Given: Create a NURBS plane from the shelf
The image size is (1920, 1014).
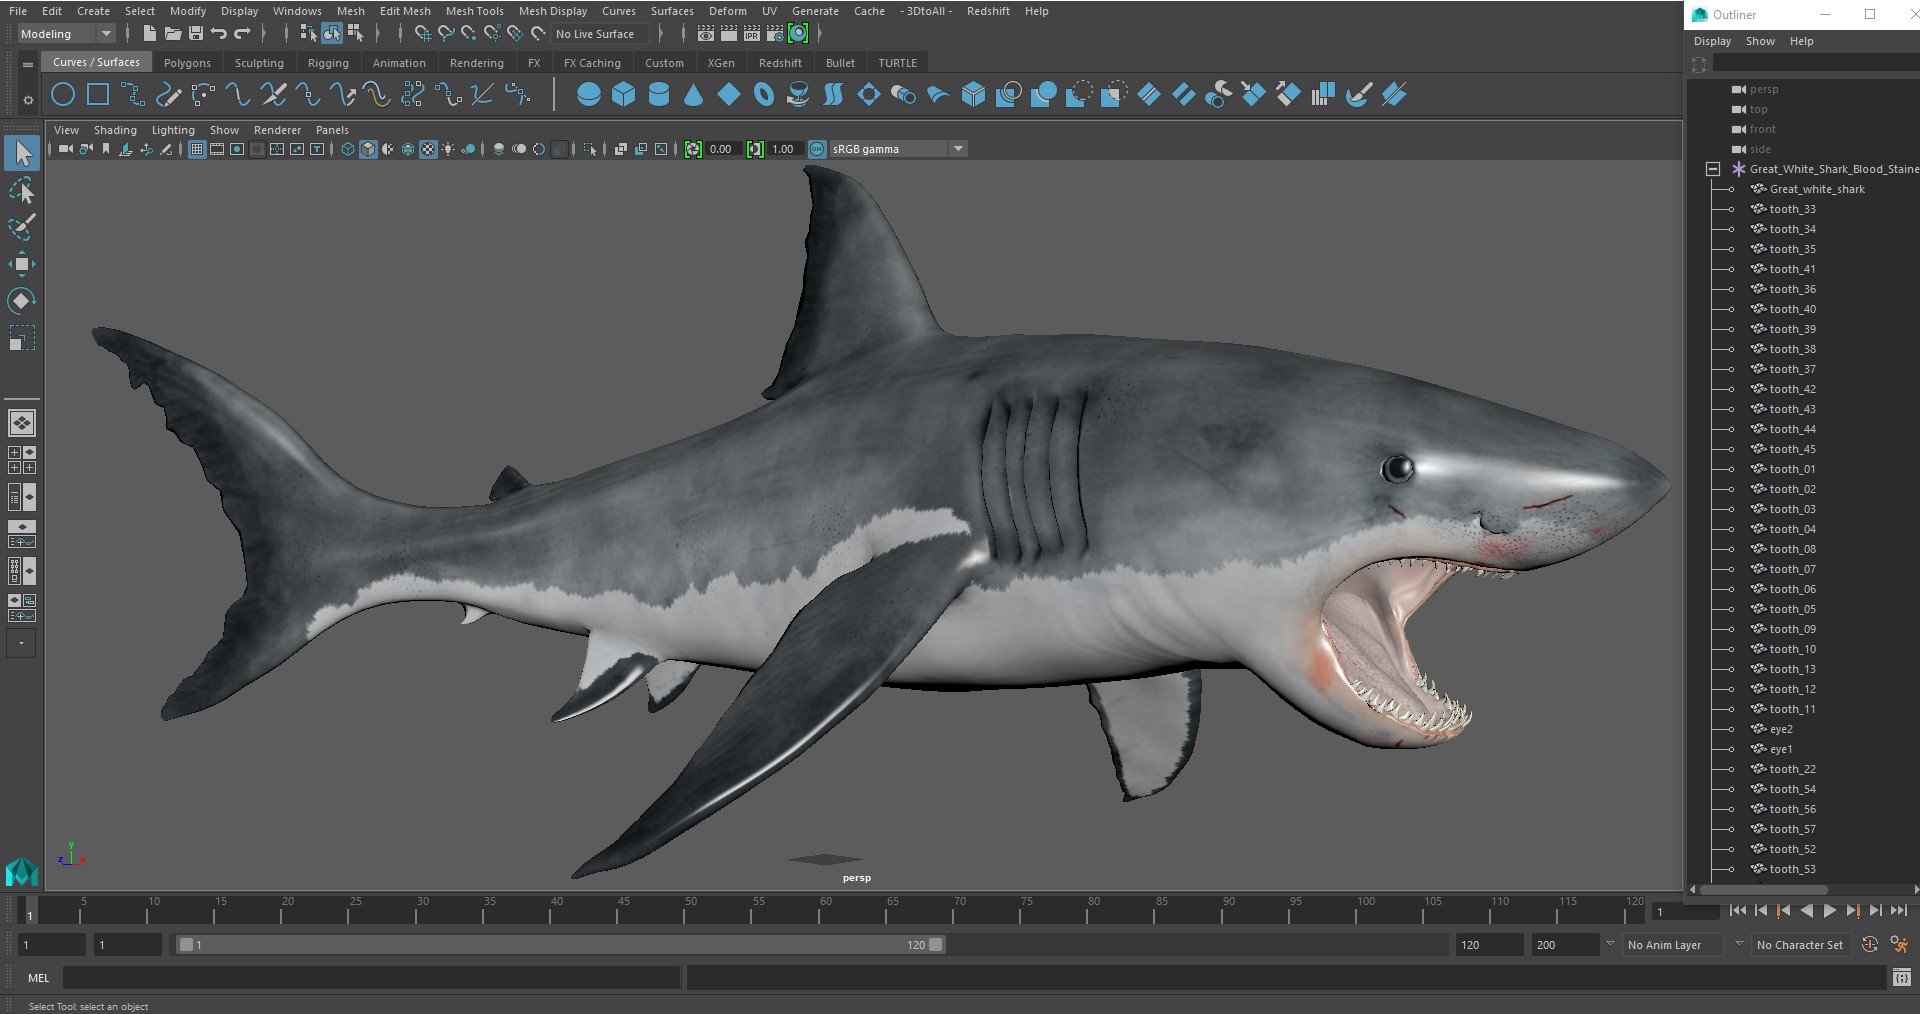Looking at the screenshot, I should (729, 95).
